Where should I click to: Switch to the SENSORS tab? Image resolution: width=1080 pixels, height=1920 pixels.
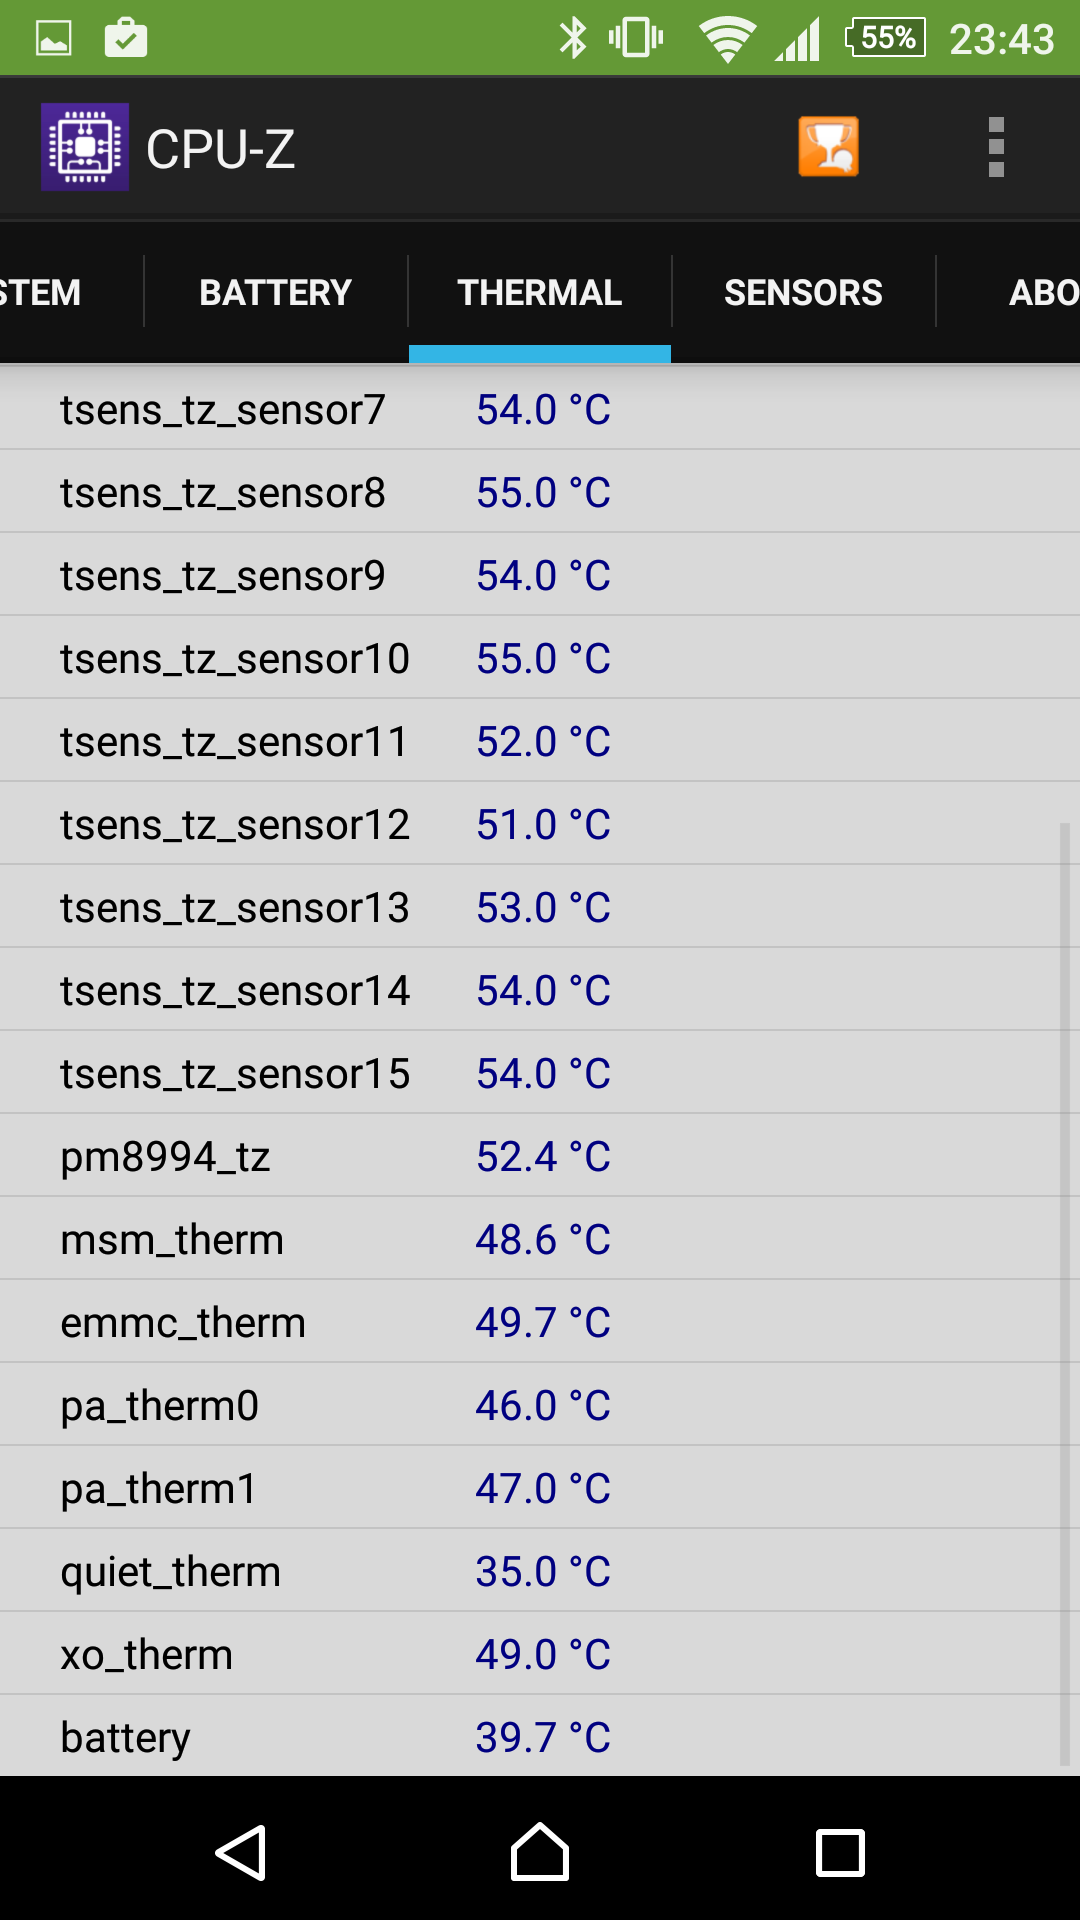tap(803, 292)
